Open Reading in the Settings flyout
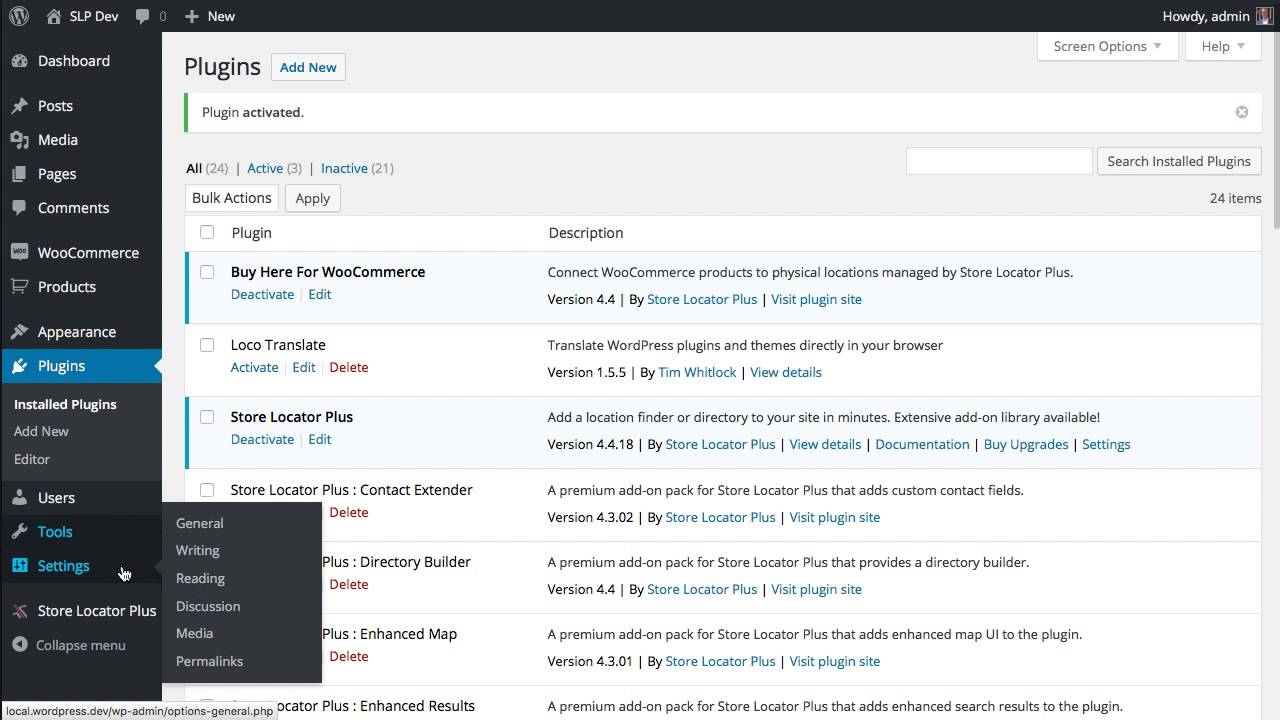The image size is (1280, 720). tap(200, 578)
